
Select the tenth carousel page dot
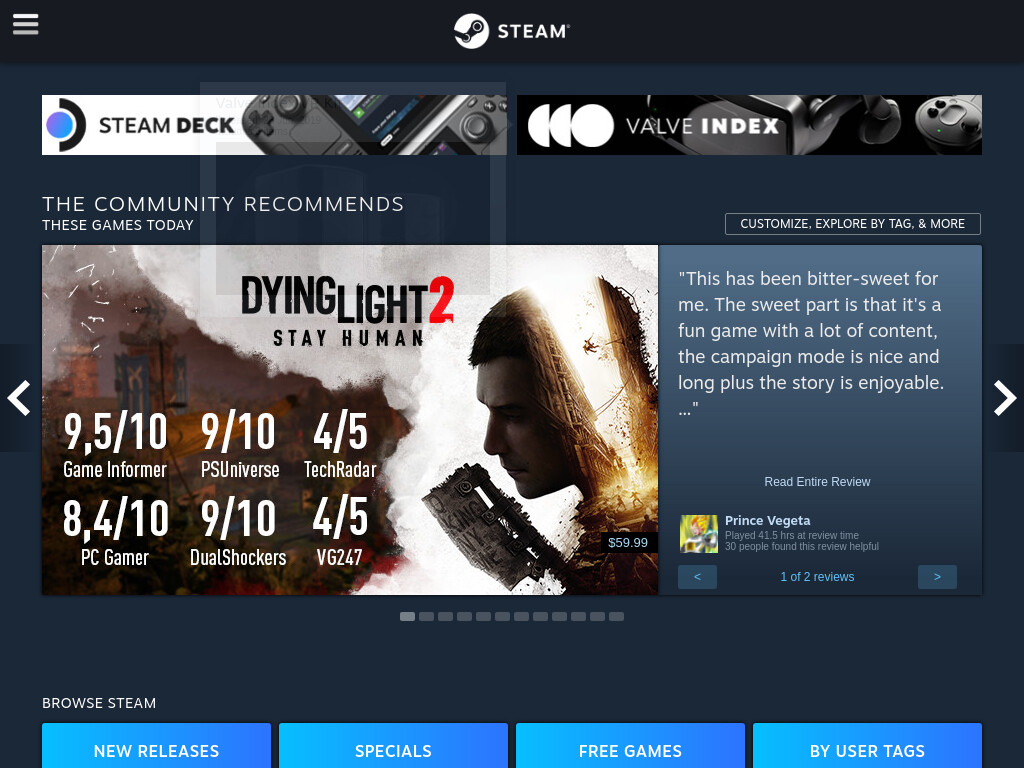click(578, 616)
